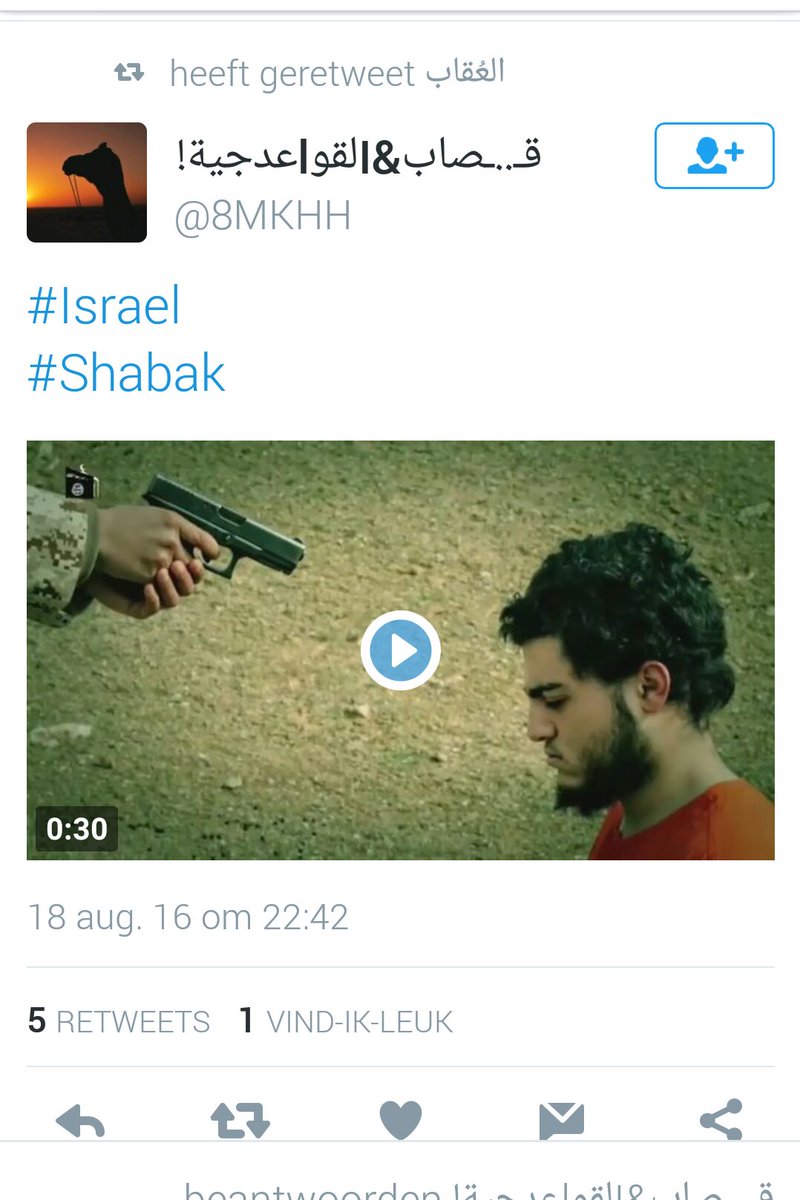This screenshot has height=1200, width=800.
Task: Open the #Israel hashtag
Action: tap(104, 306)
